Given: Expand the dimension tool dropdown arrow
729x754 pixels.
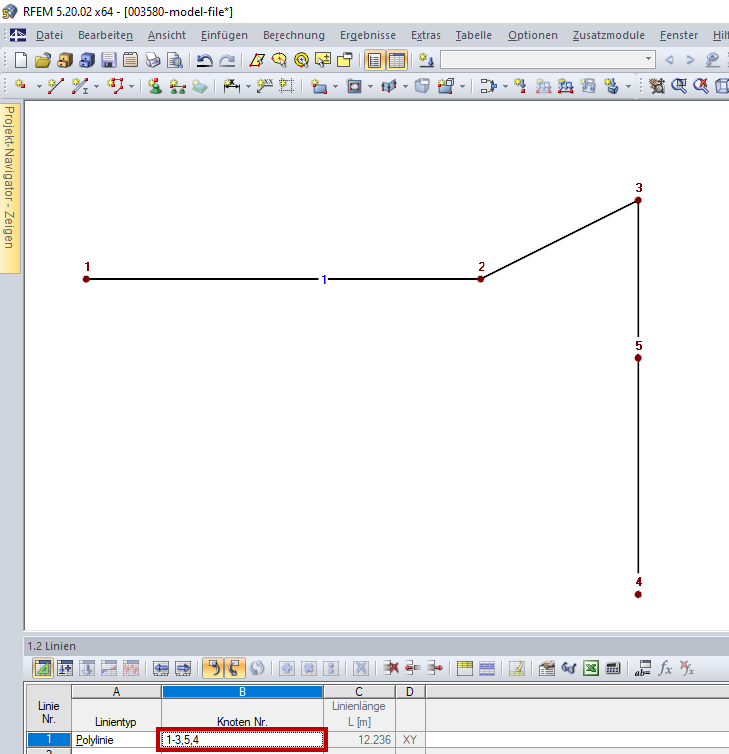Looking at the screenshot, I should click(x=248, y=87).
